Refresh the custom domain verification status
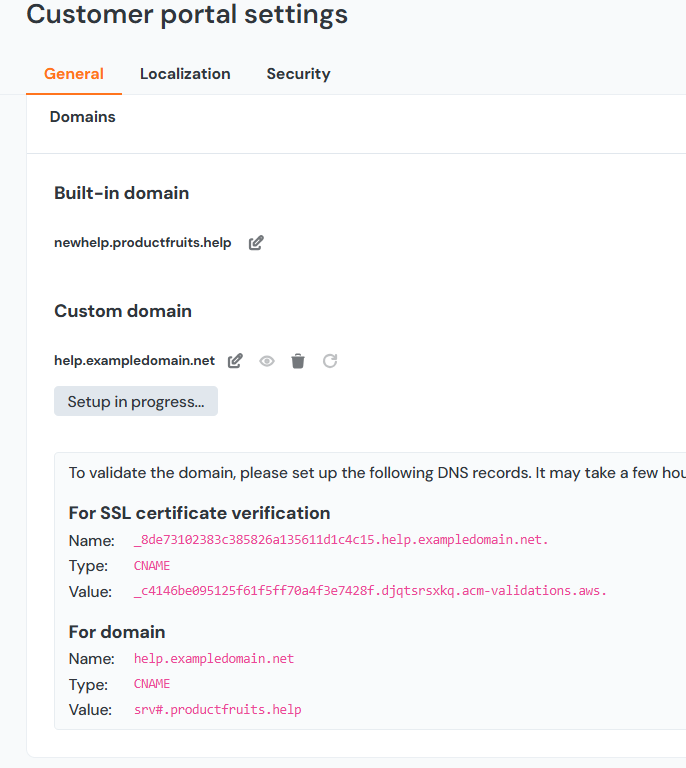Viewport: 686px width, 768px height. pyautogui.click(x=330, y=361)
